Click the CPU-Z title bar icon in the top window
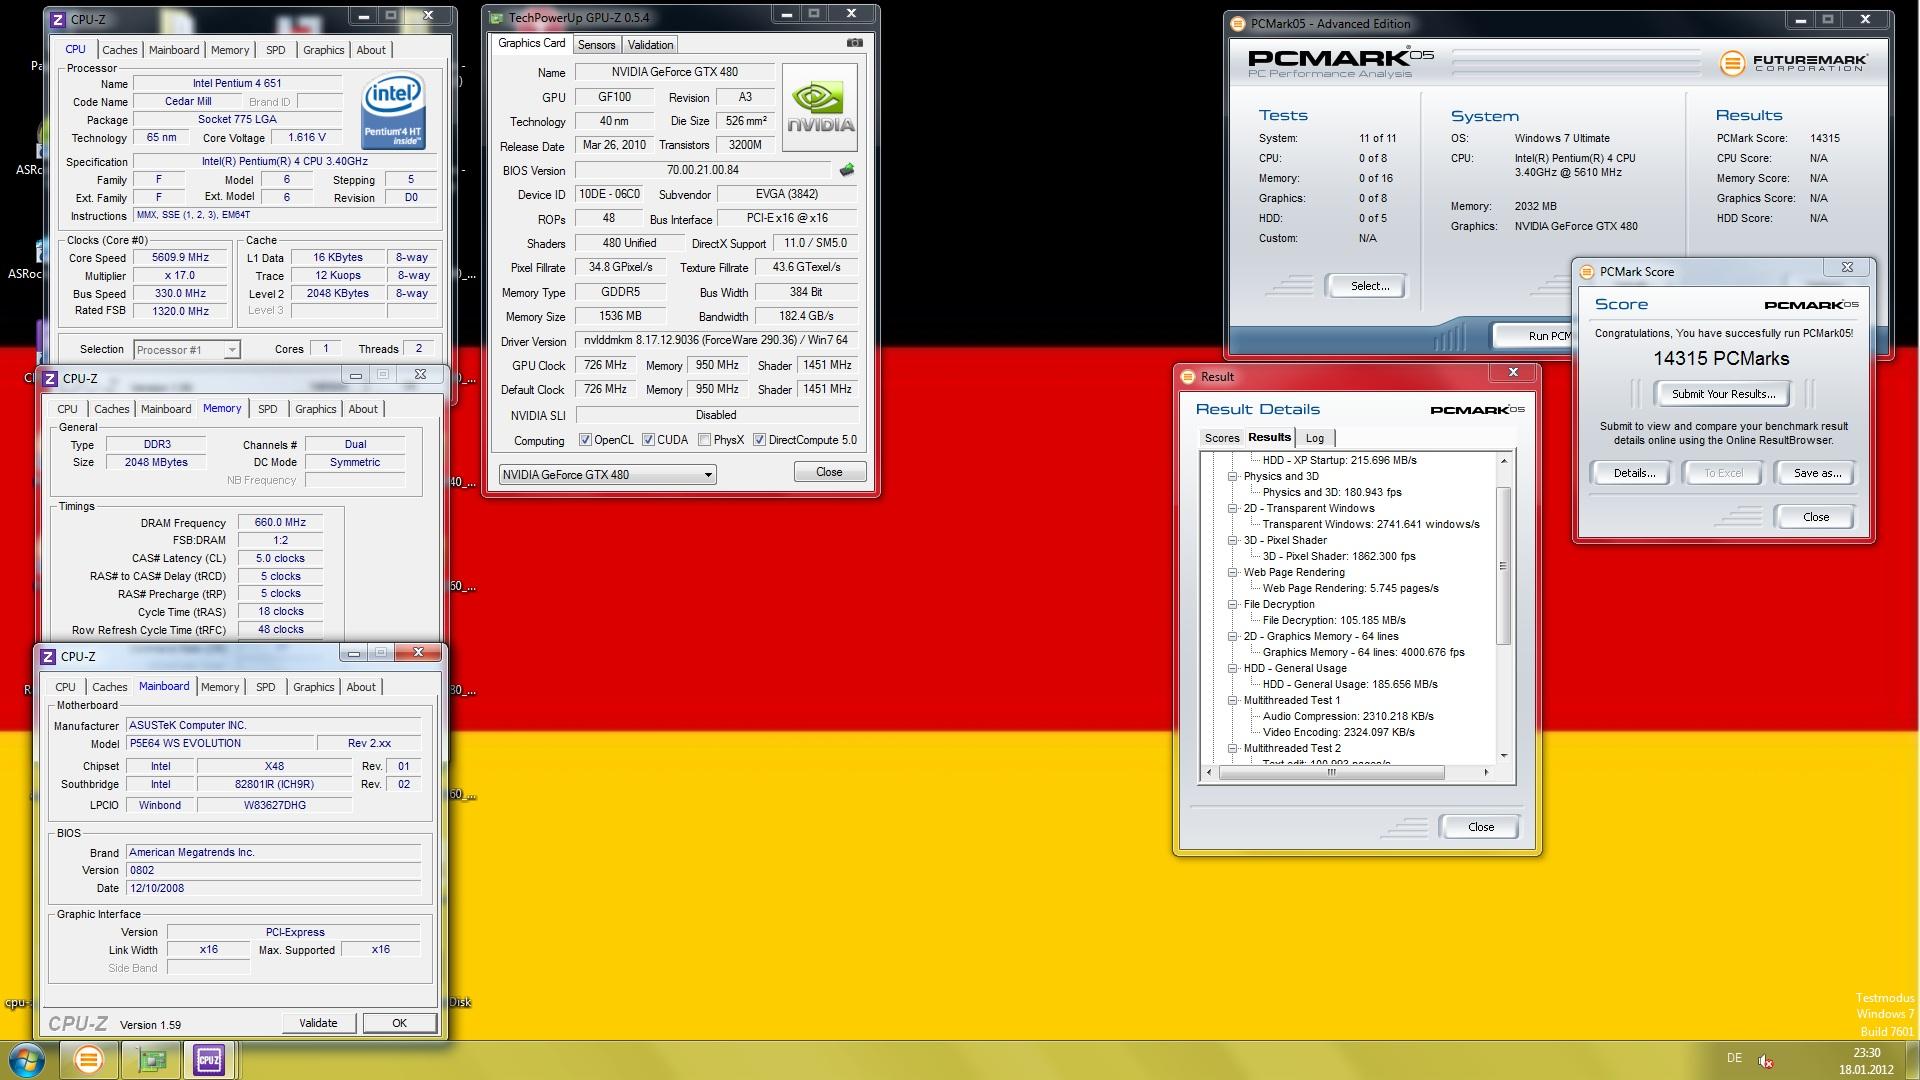 pos(58,19)
